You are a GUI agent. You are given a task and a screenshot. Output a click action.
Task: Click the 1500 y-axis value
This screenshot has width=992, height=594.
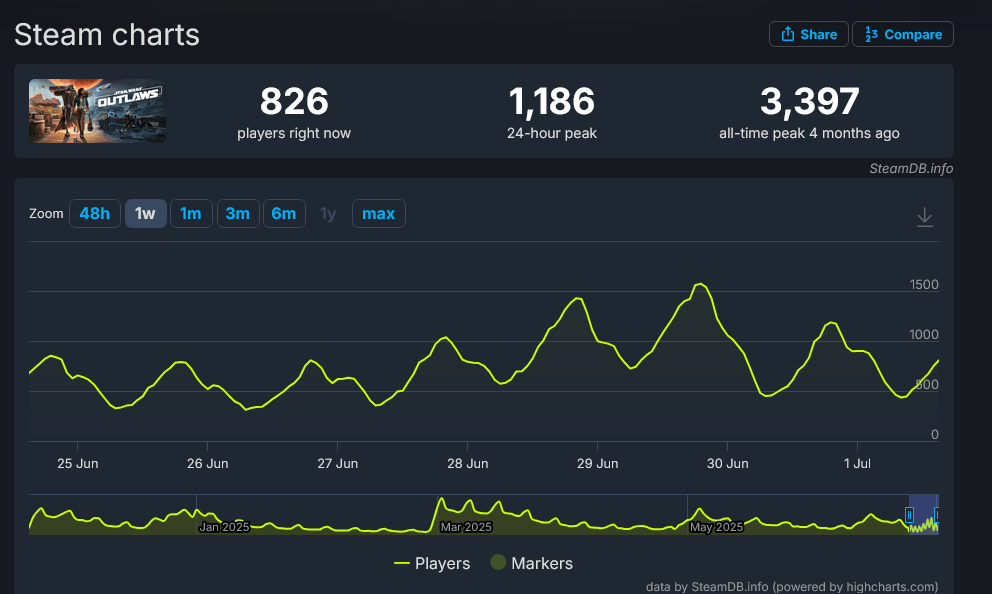tap(924, 285)
